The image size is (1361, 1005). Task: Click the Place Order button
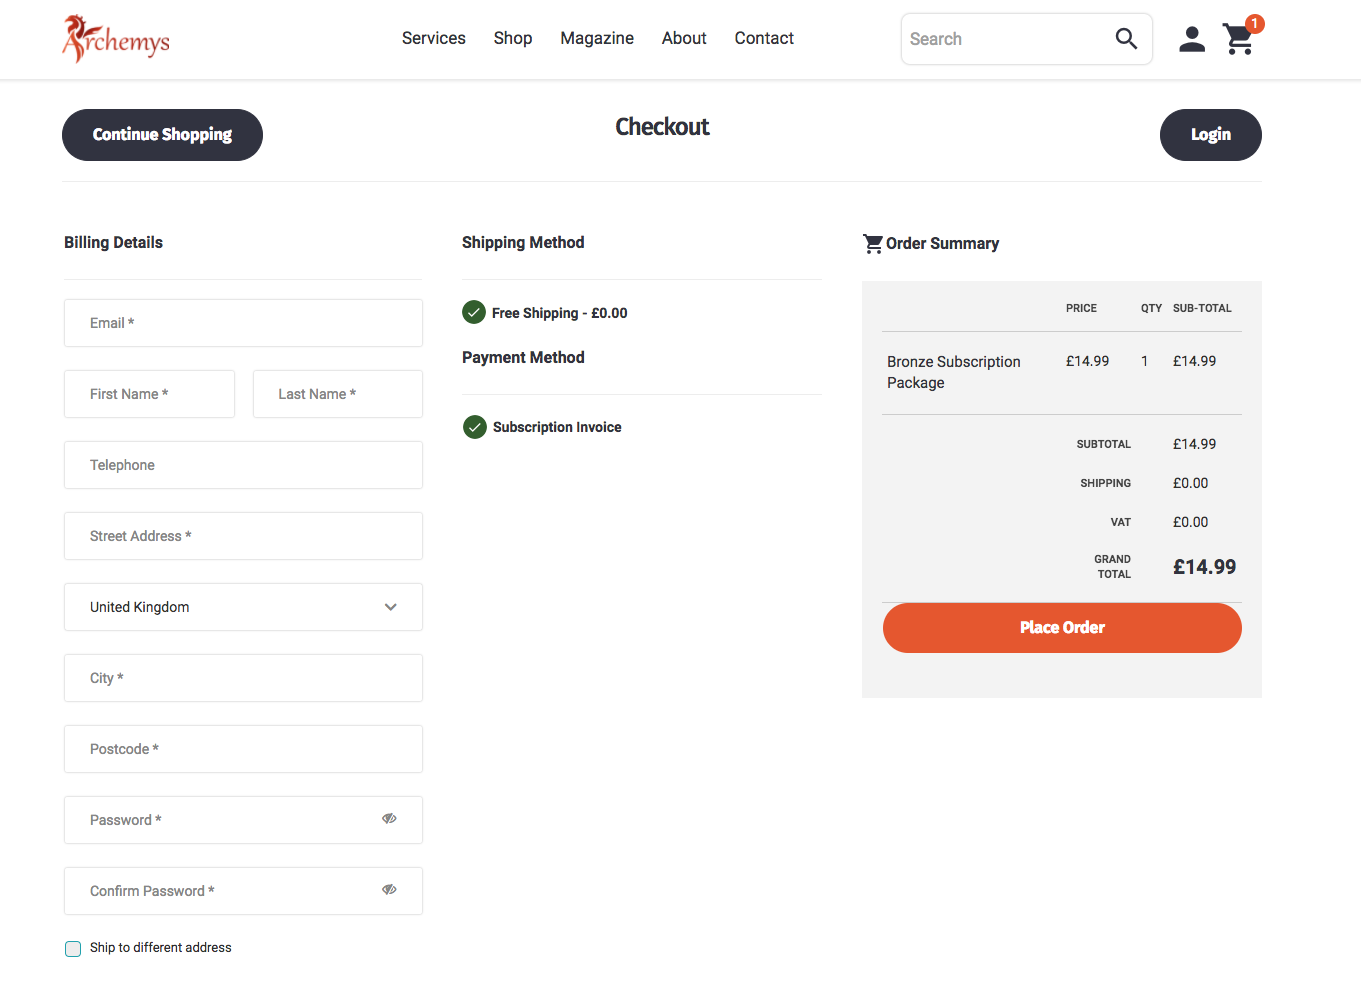tap(1061, 628)
